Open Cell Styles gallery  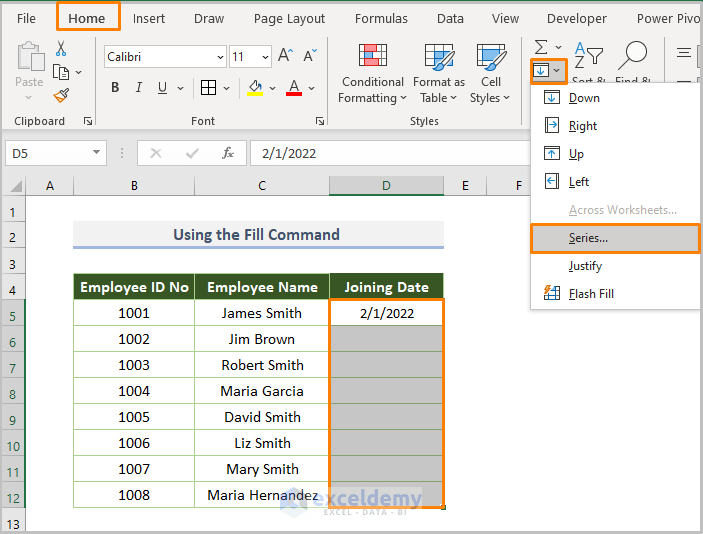[490, 74]
